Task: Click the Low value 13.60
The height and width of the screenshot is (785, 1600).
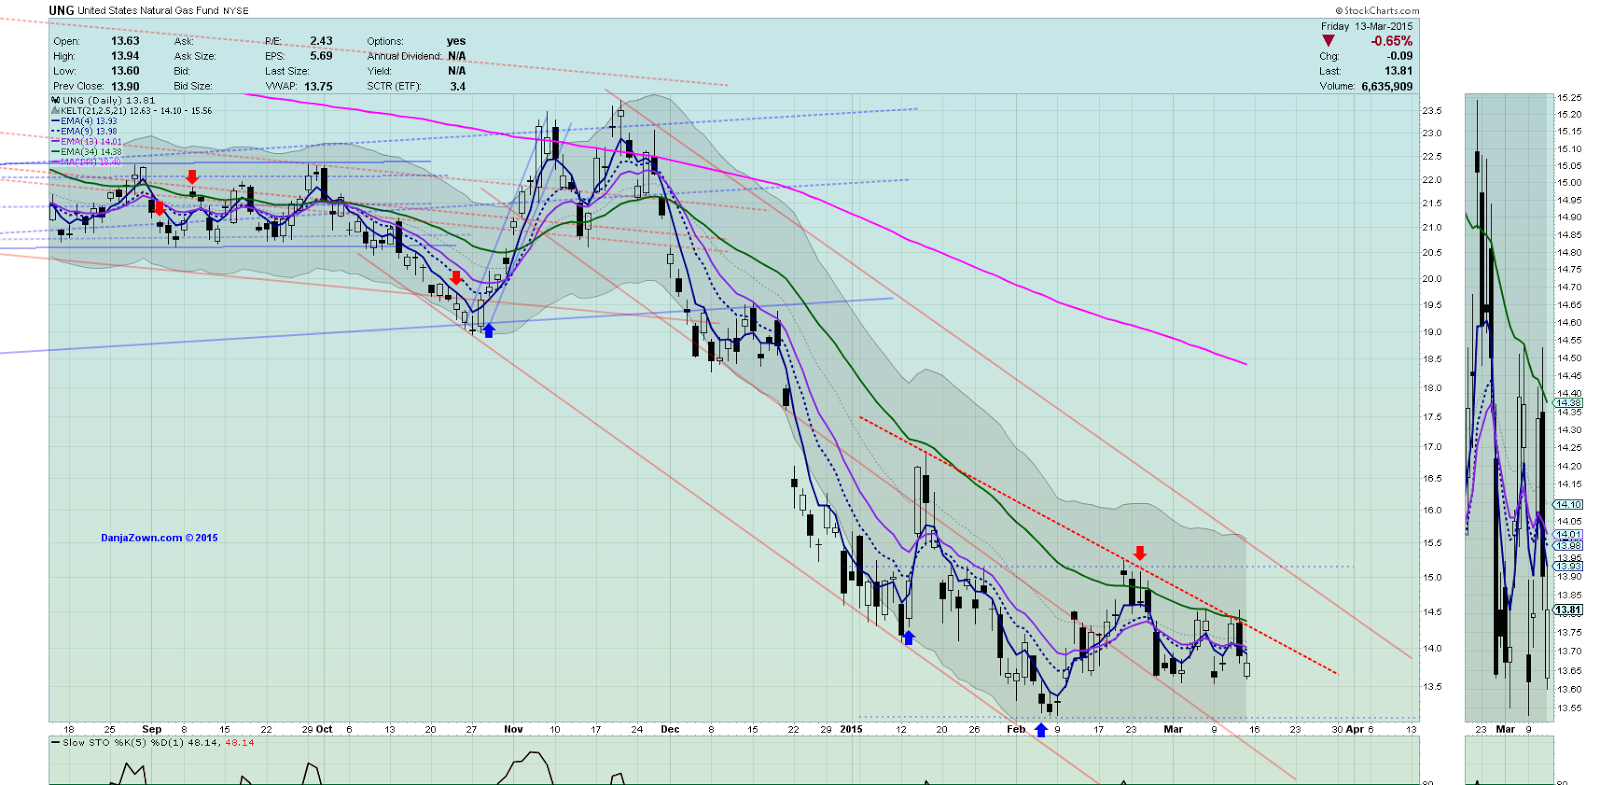Action: pos(125,71)
